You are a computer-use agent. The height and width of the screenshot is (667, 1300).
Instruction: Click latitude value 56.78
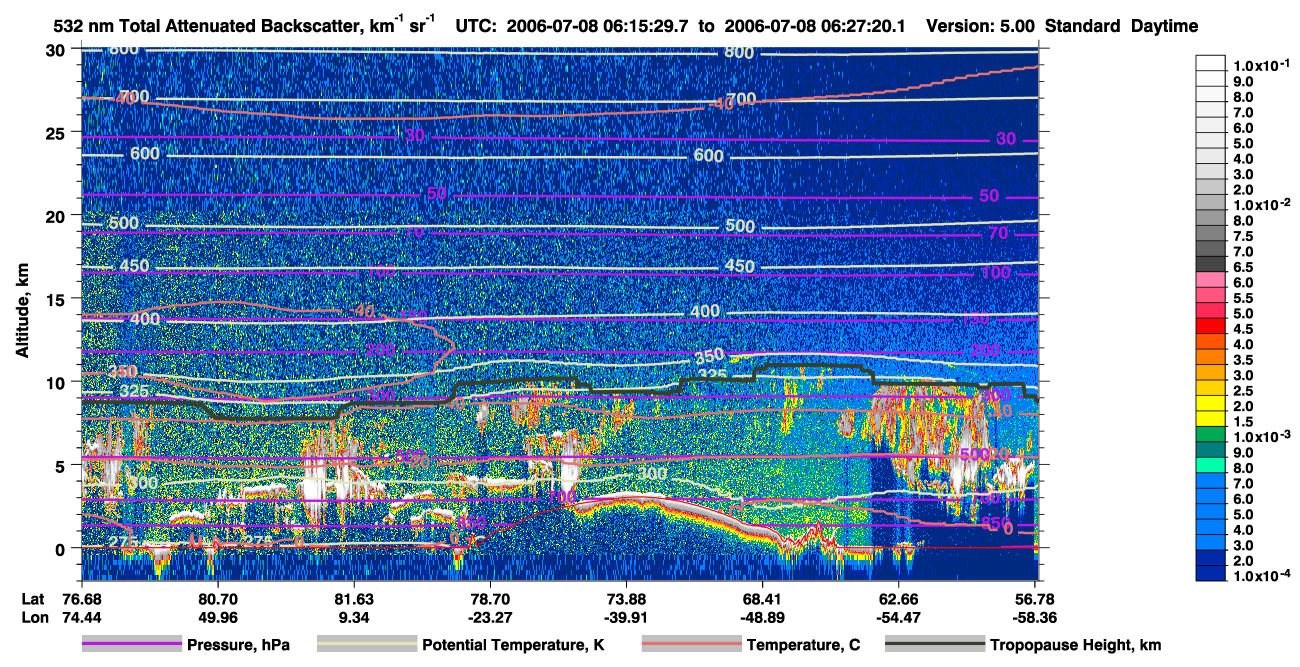click(x=1036, y=600)
